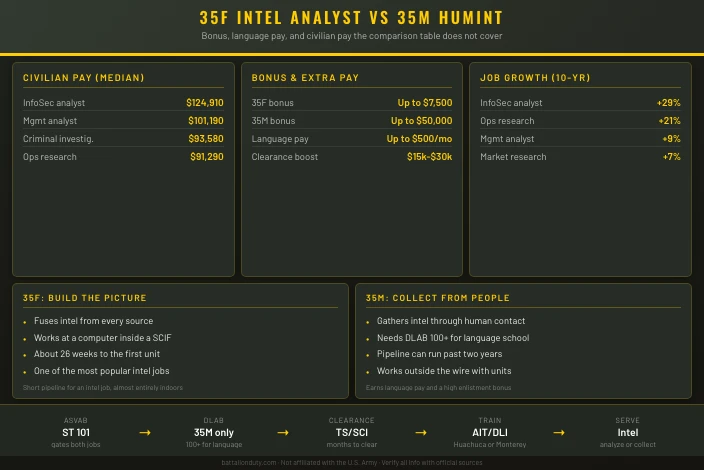Click the '35M: COLLECT FROM PEOPLE' heading
This screenshot has height=470, width=704.
438,298
